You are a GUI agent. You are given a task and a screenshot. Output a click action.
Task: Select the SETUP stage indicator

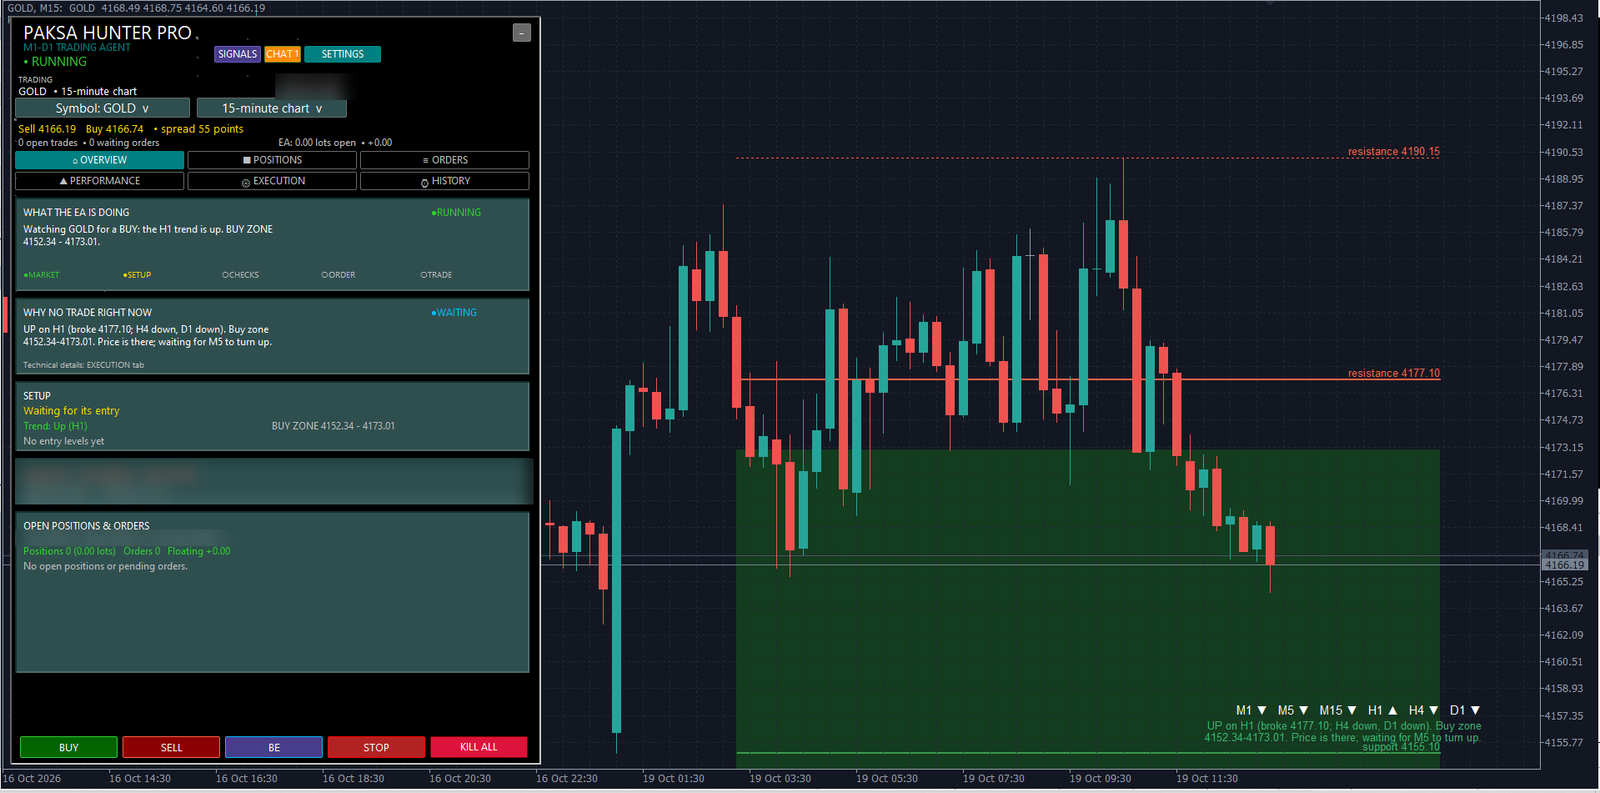[137, 275]
